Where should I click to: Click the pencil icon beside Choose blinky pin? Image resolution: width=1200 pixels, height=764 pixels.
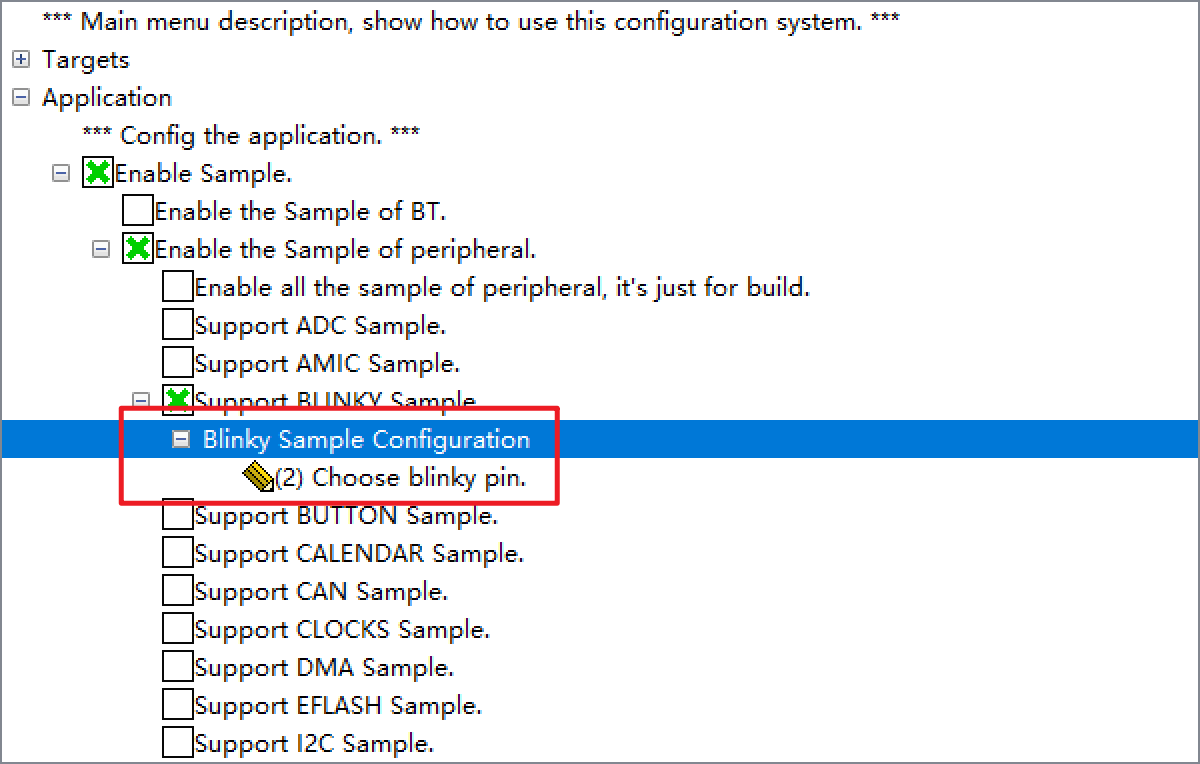pyautogui.click(x=258, y=478)
